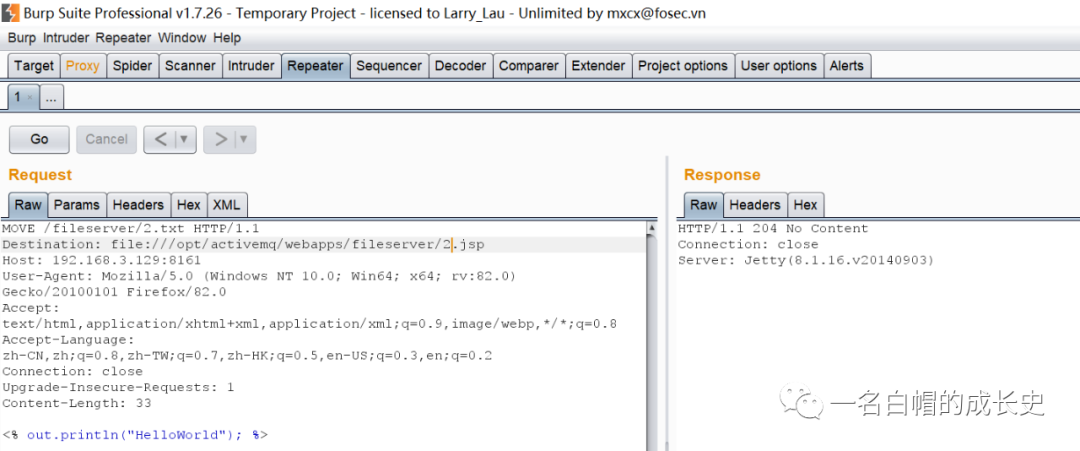Open the Burp menu
Screen dimensions: 1080x451
coord(22,38)
